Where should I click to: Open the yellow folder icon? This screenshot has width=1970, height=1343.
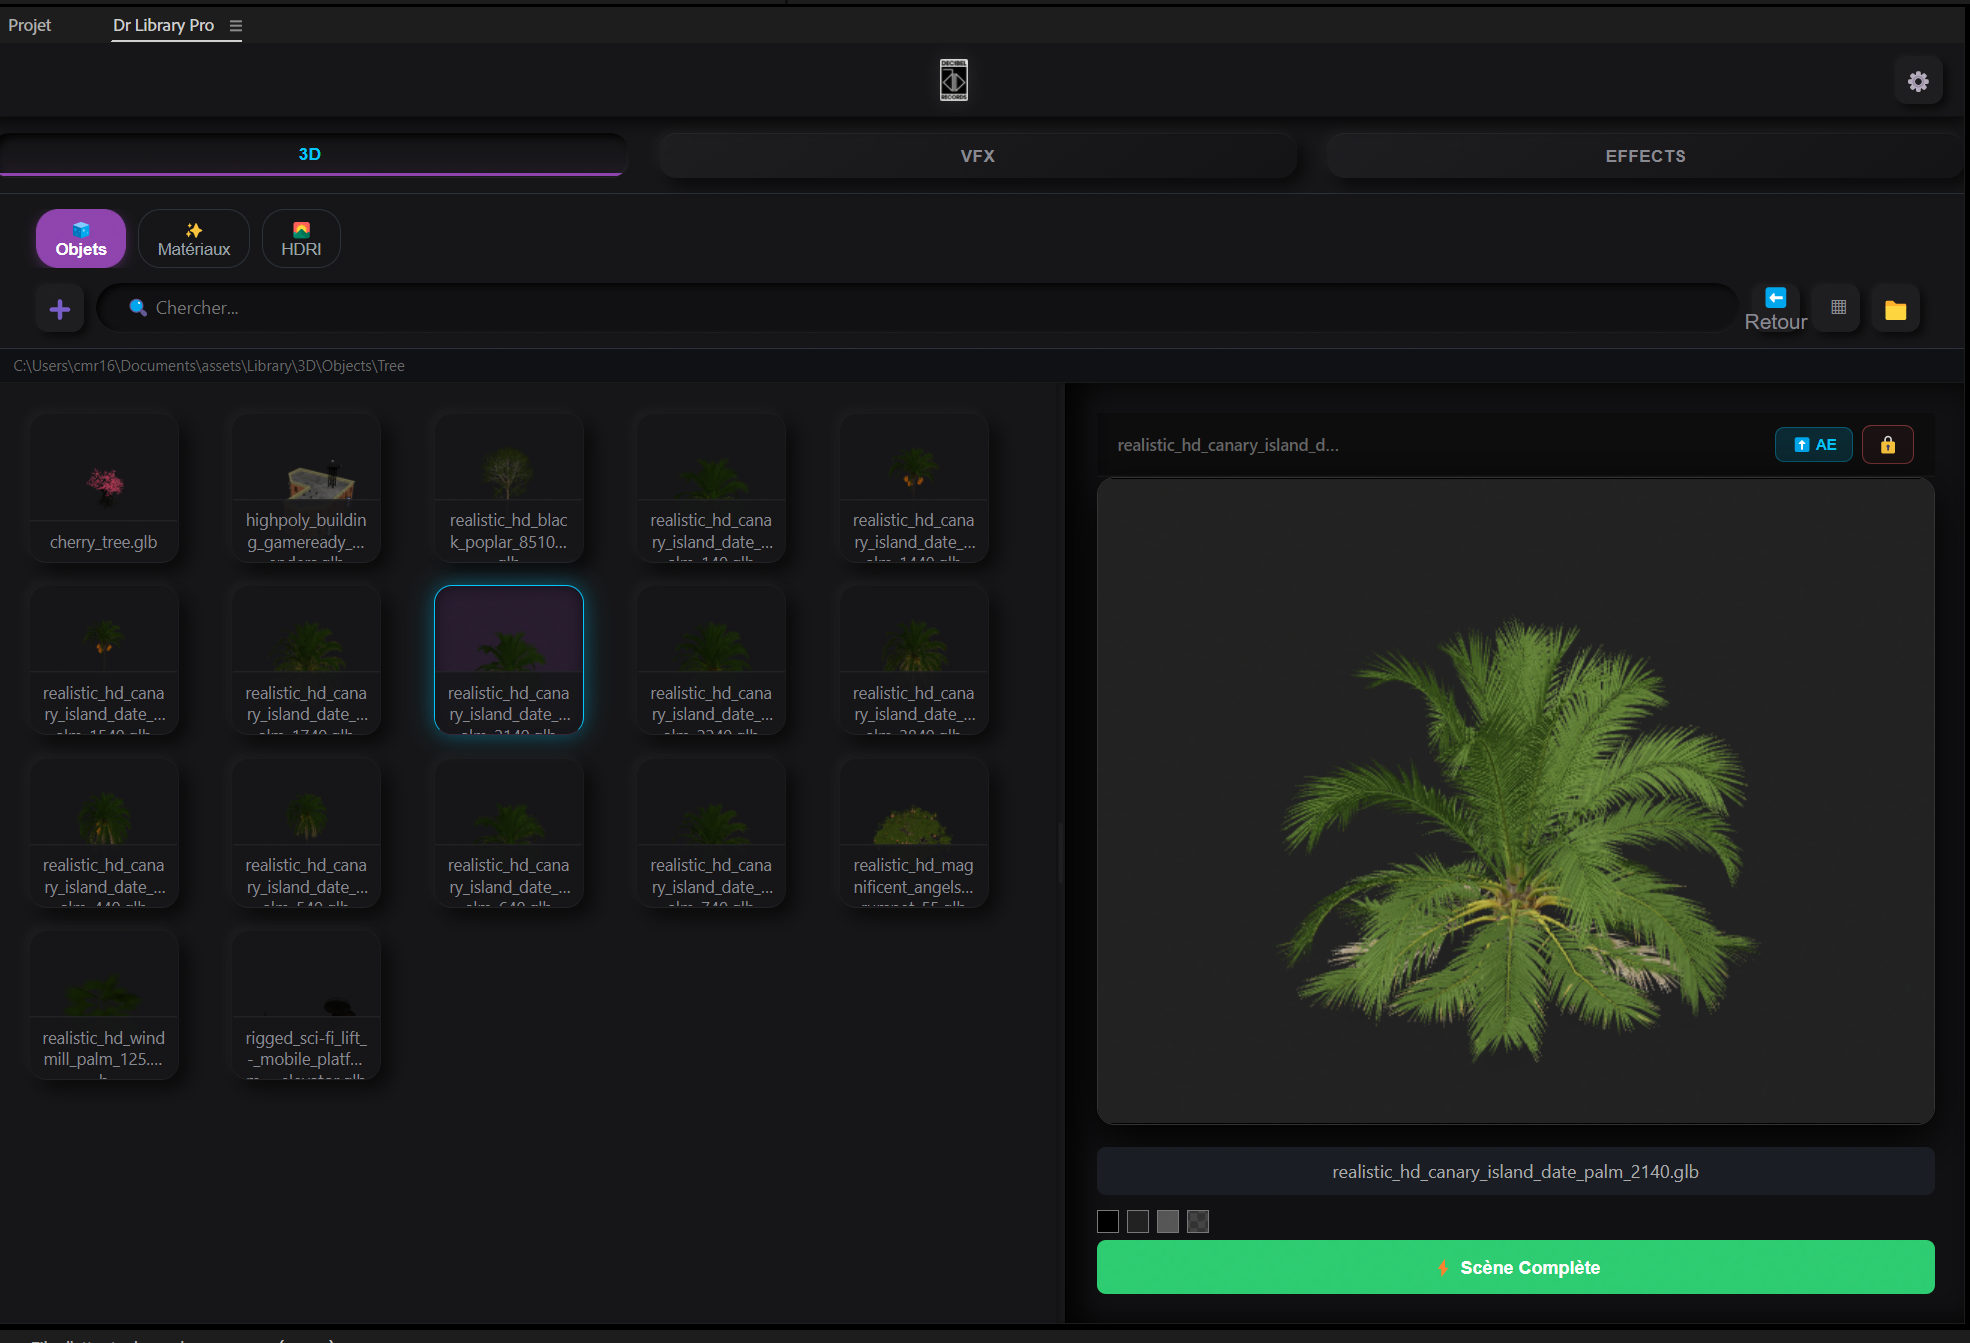click(x=1895, y=310)
